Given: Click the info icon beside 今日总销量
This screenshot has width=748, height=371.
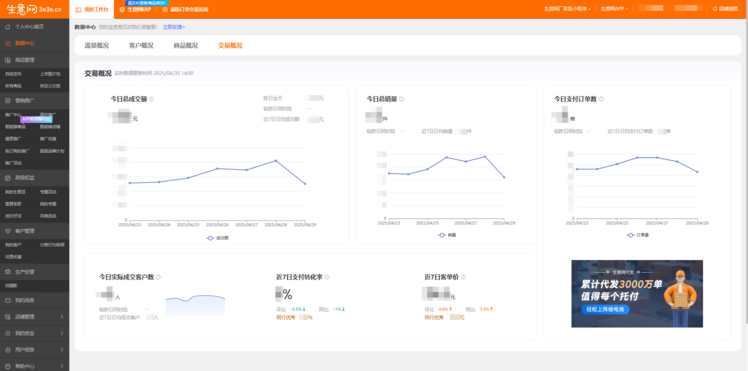Looking at the screenshot, I should click(401, 99).
